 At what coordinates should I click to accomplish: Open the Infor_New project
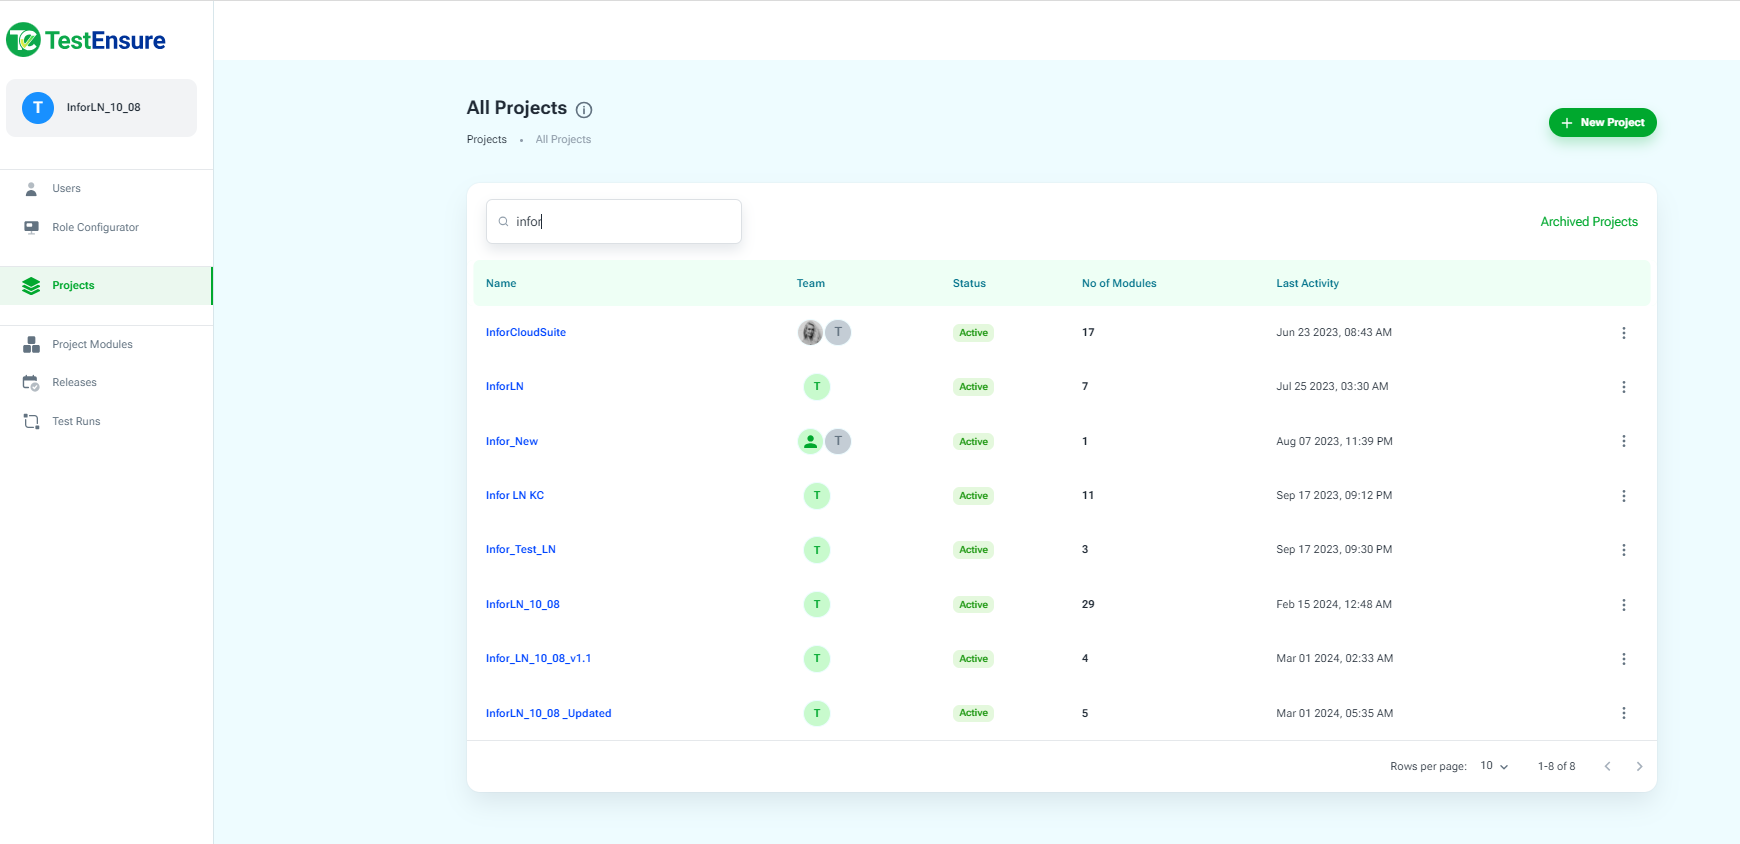pos(512,441)
